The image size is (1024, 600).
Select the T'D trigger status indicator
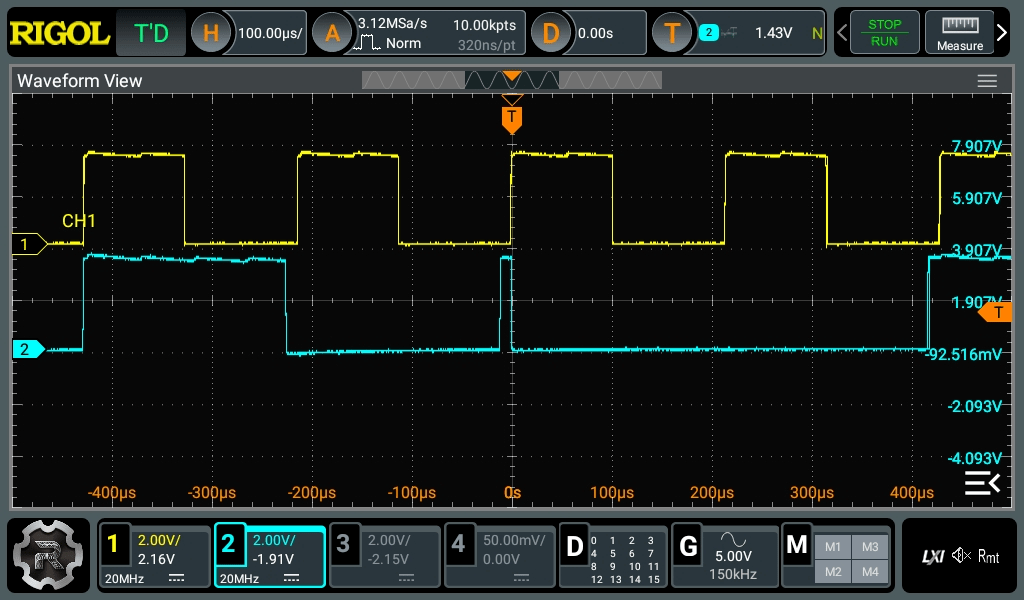(x=150, y=32)
